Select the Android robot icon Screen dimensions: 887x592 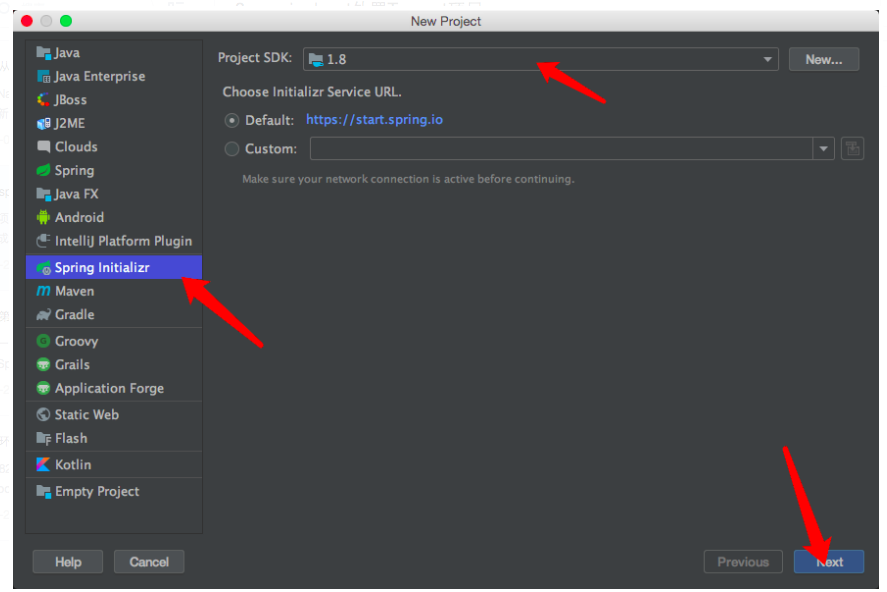point(44,217)
